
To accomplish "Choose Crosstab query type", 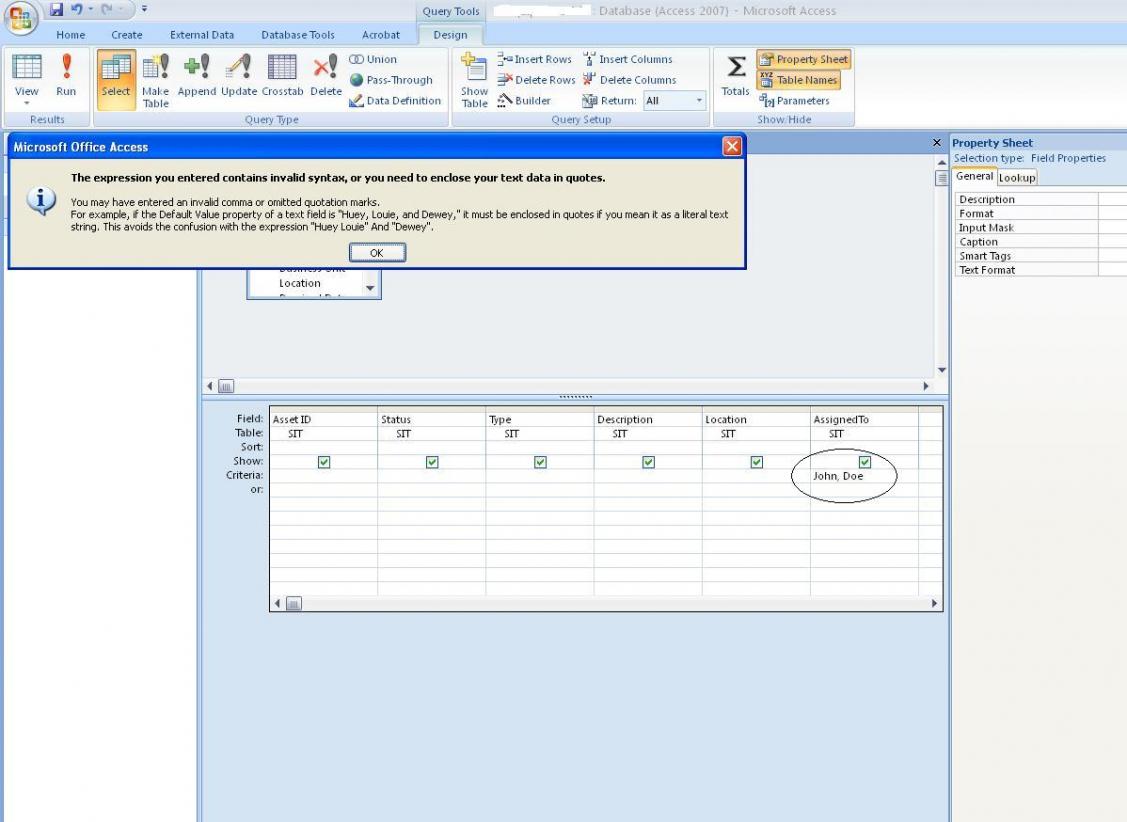I will click(282, 75).
